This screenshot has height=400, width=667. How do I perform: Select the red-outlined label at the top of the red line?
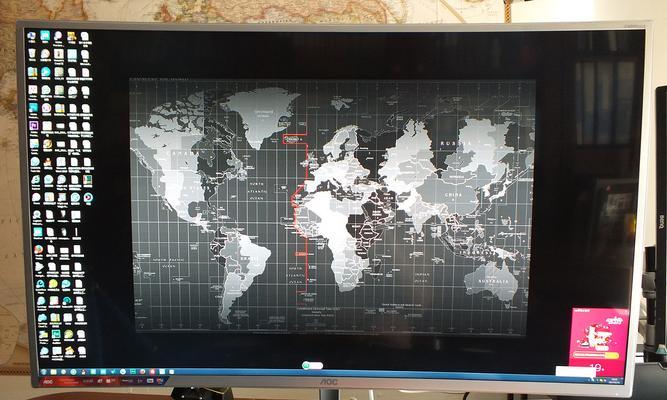click(294, 139)
